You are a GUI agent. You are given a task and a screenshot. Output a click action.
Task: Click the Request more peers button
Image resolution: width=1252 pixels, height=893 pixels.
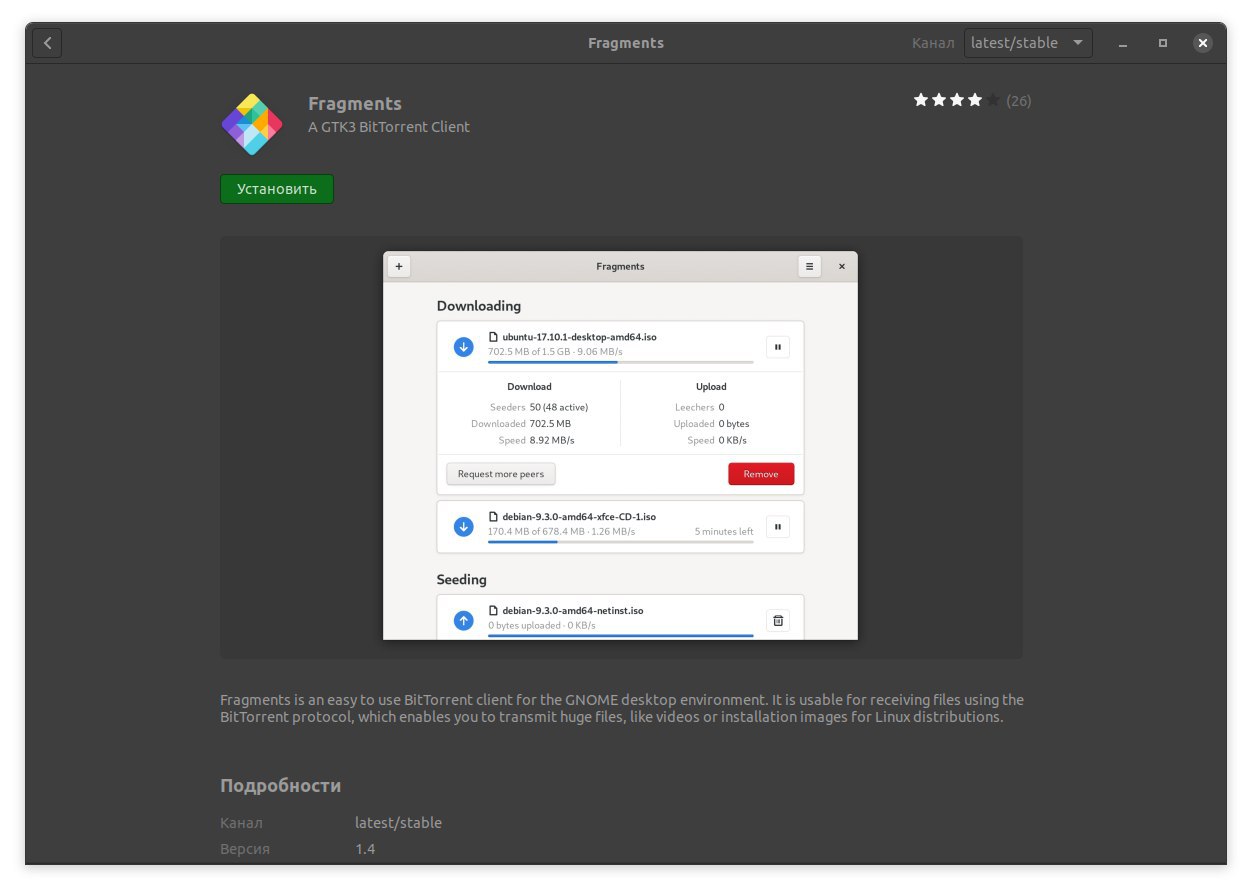[501, 474]
